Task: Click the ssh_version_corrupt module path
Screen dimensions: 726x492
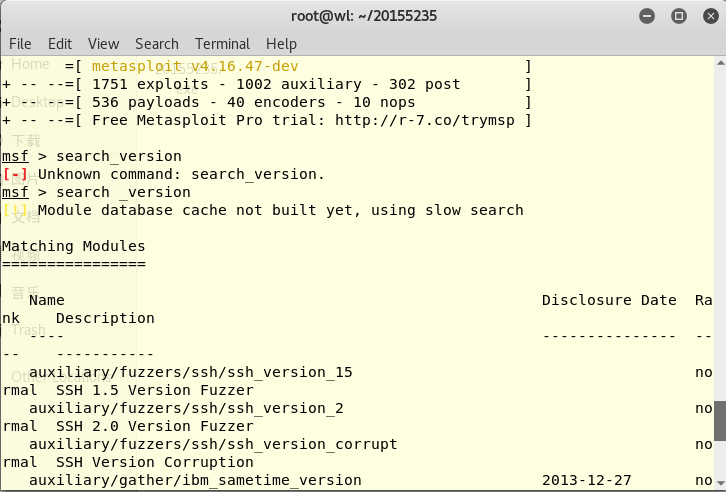Action: 213,444
